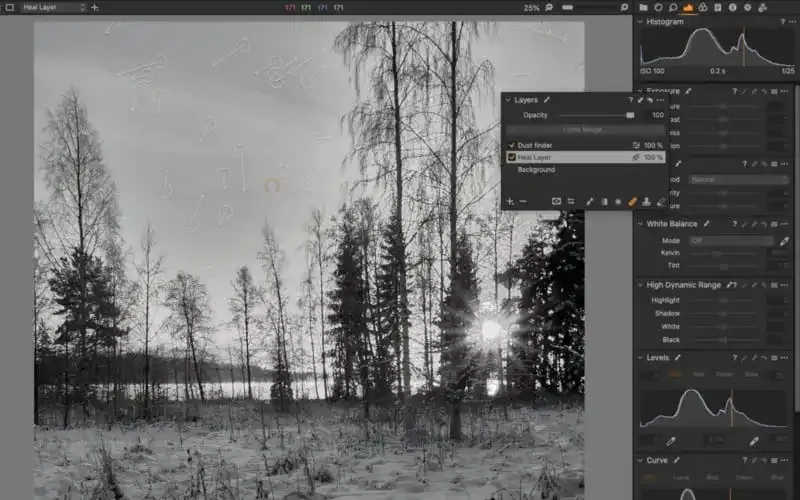
Task: Select the Linear Gradient Mask tool
Action: coord(604,202)
